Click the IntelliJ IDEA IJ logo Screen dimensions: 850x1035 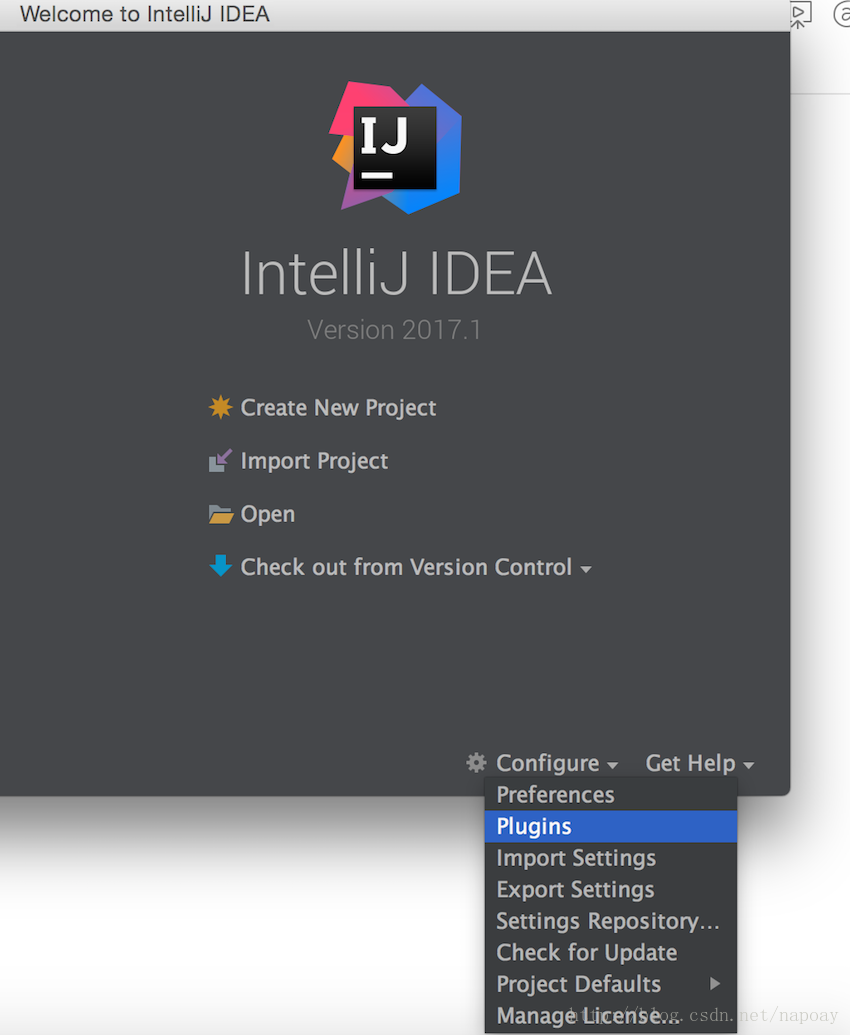[395, 147]
